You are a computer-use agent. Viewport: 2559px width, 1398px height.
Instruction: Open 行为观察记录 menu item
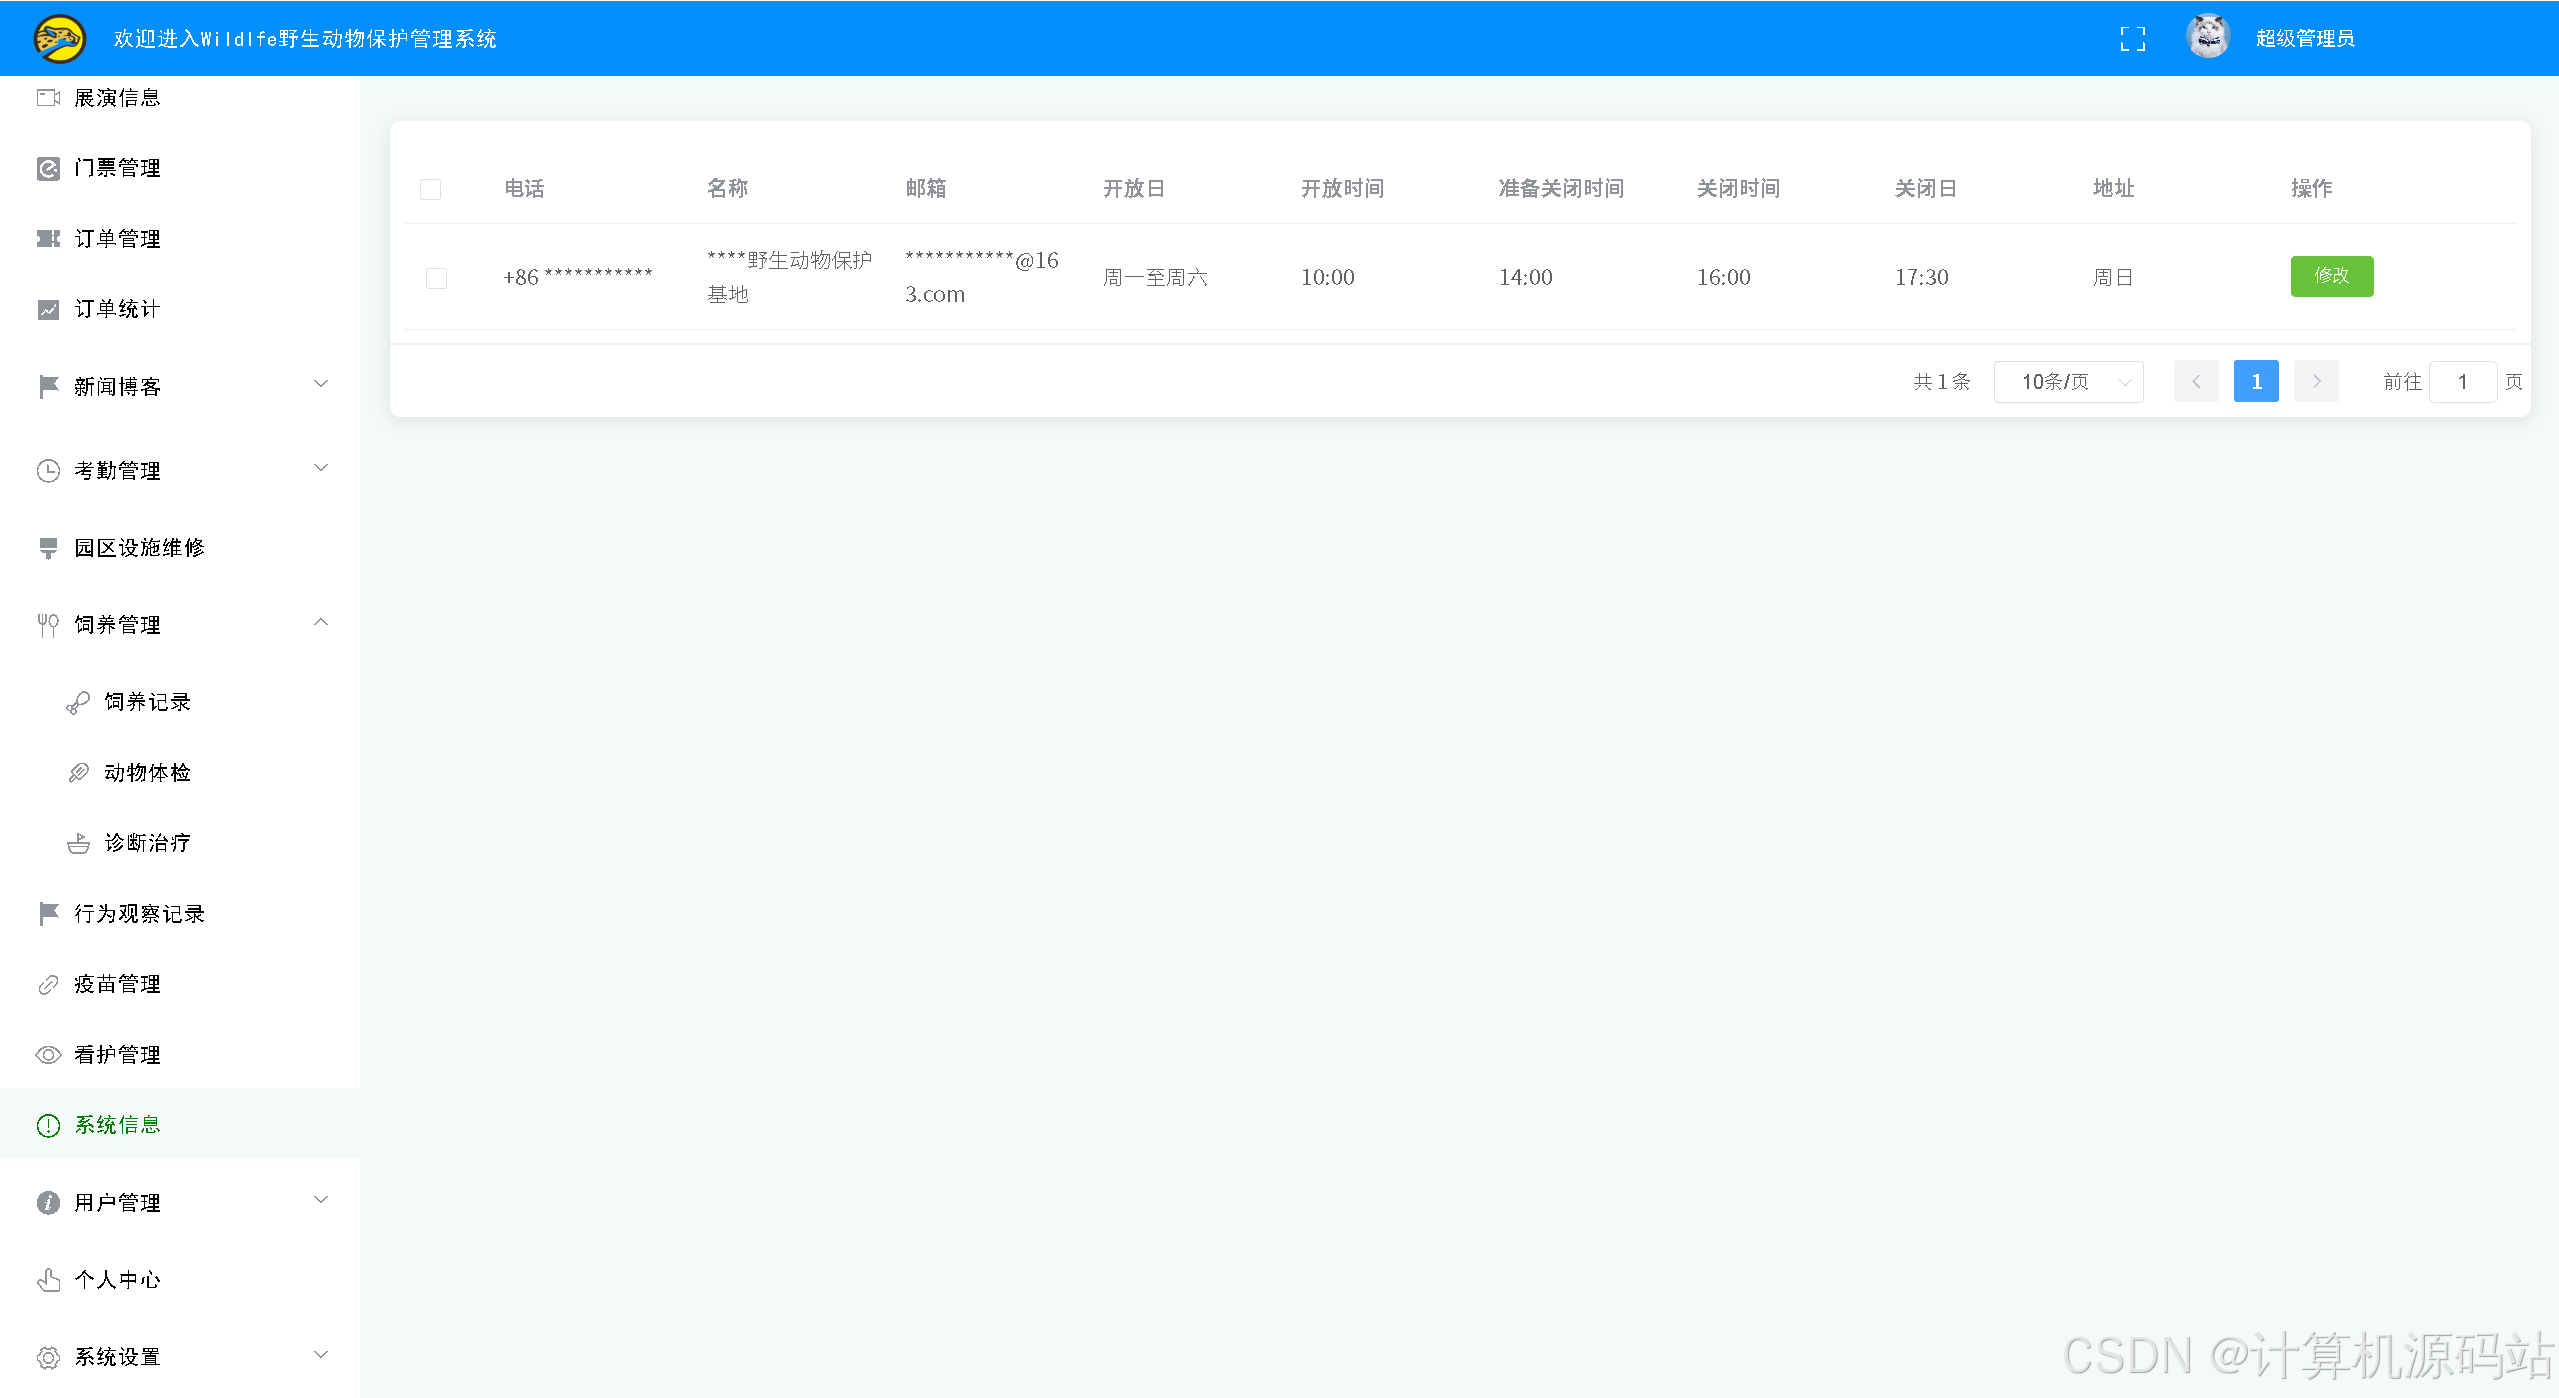(180, 914)
